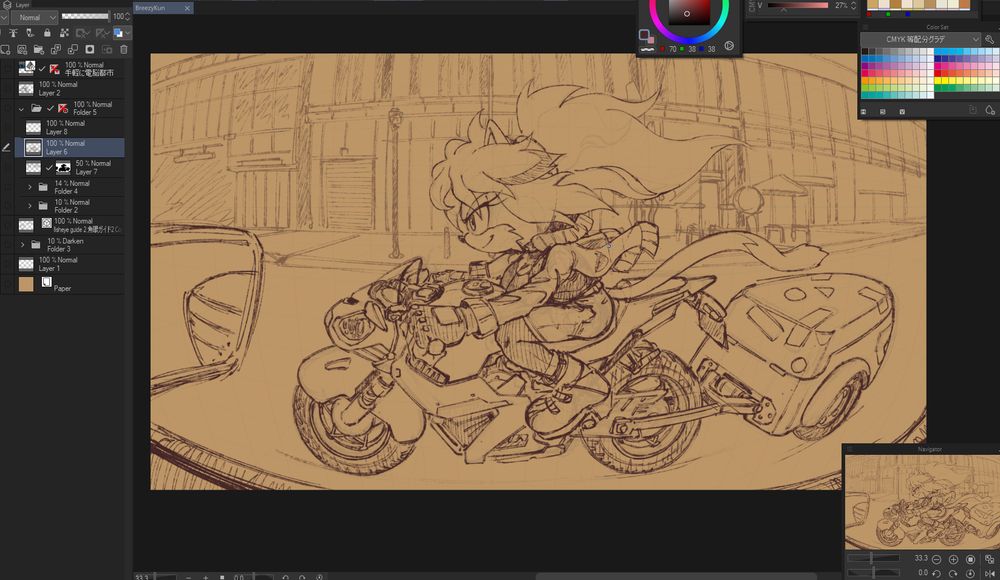Click the Navigator zoom in icon
The width and height of the screenshot is (1000, 580).
(953, 559)
